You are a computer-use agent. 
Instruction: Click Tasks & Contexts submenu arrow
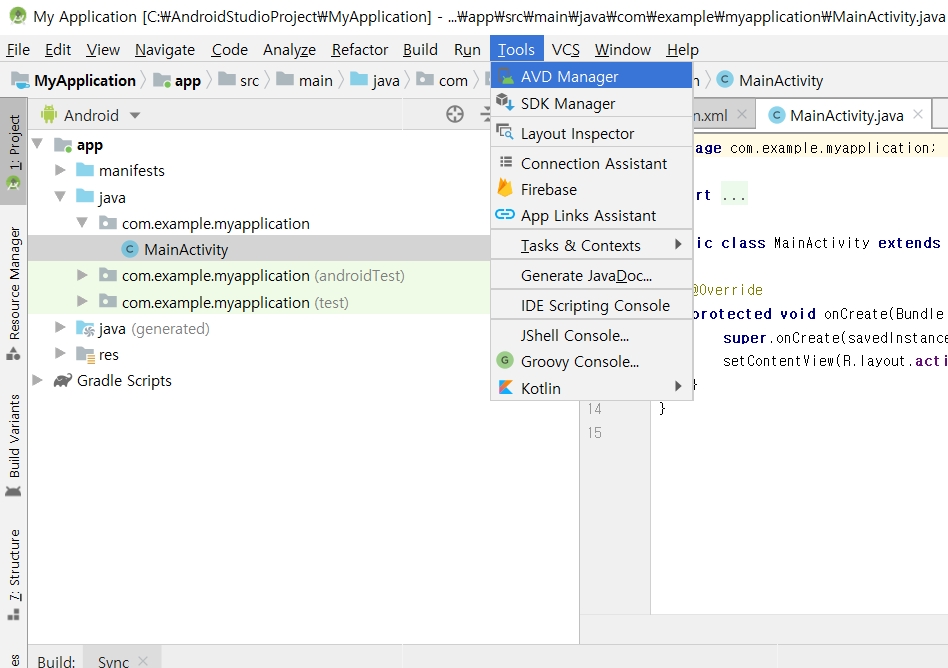[x=678, y=244]
